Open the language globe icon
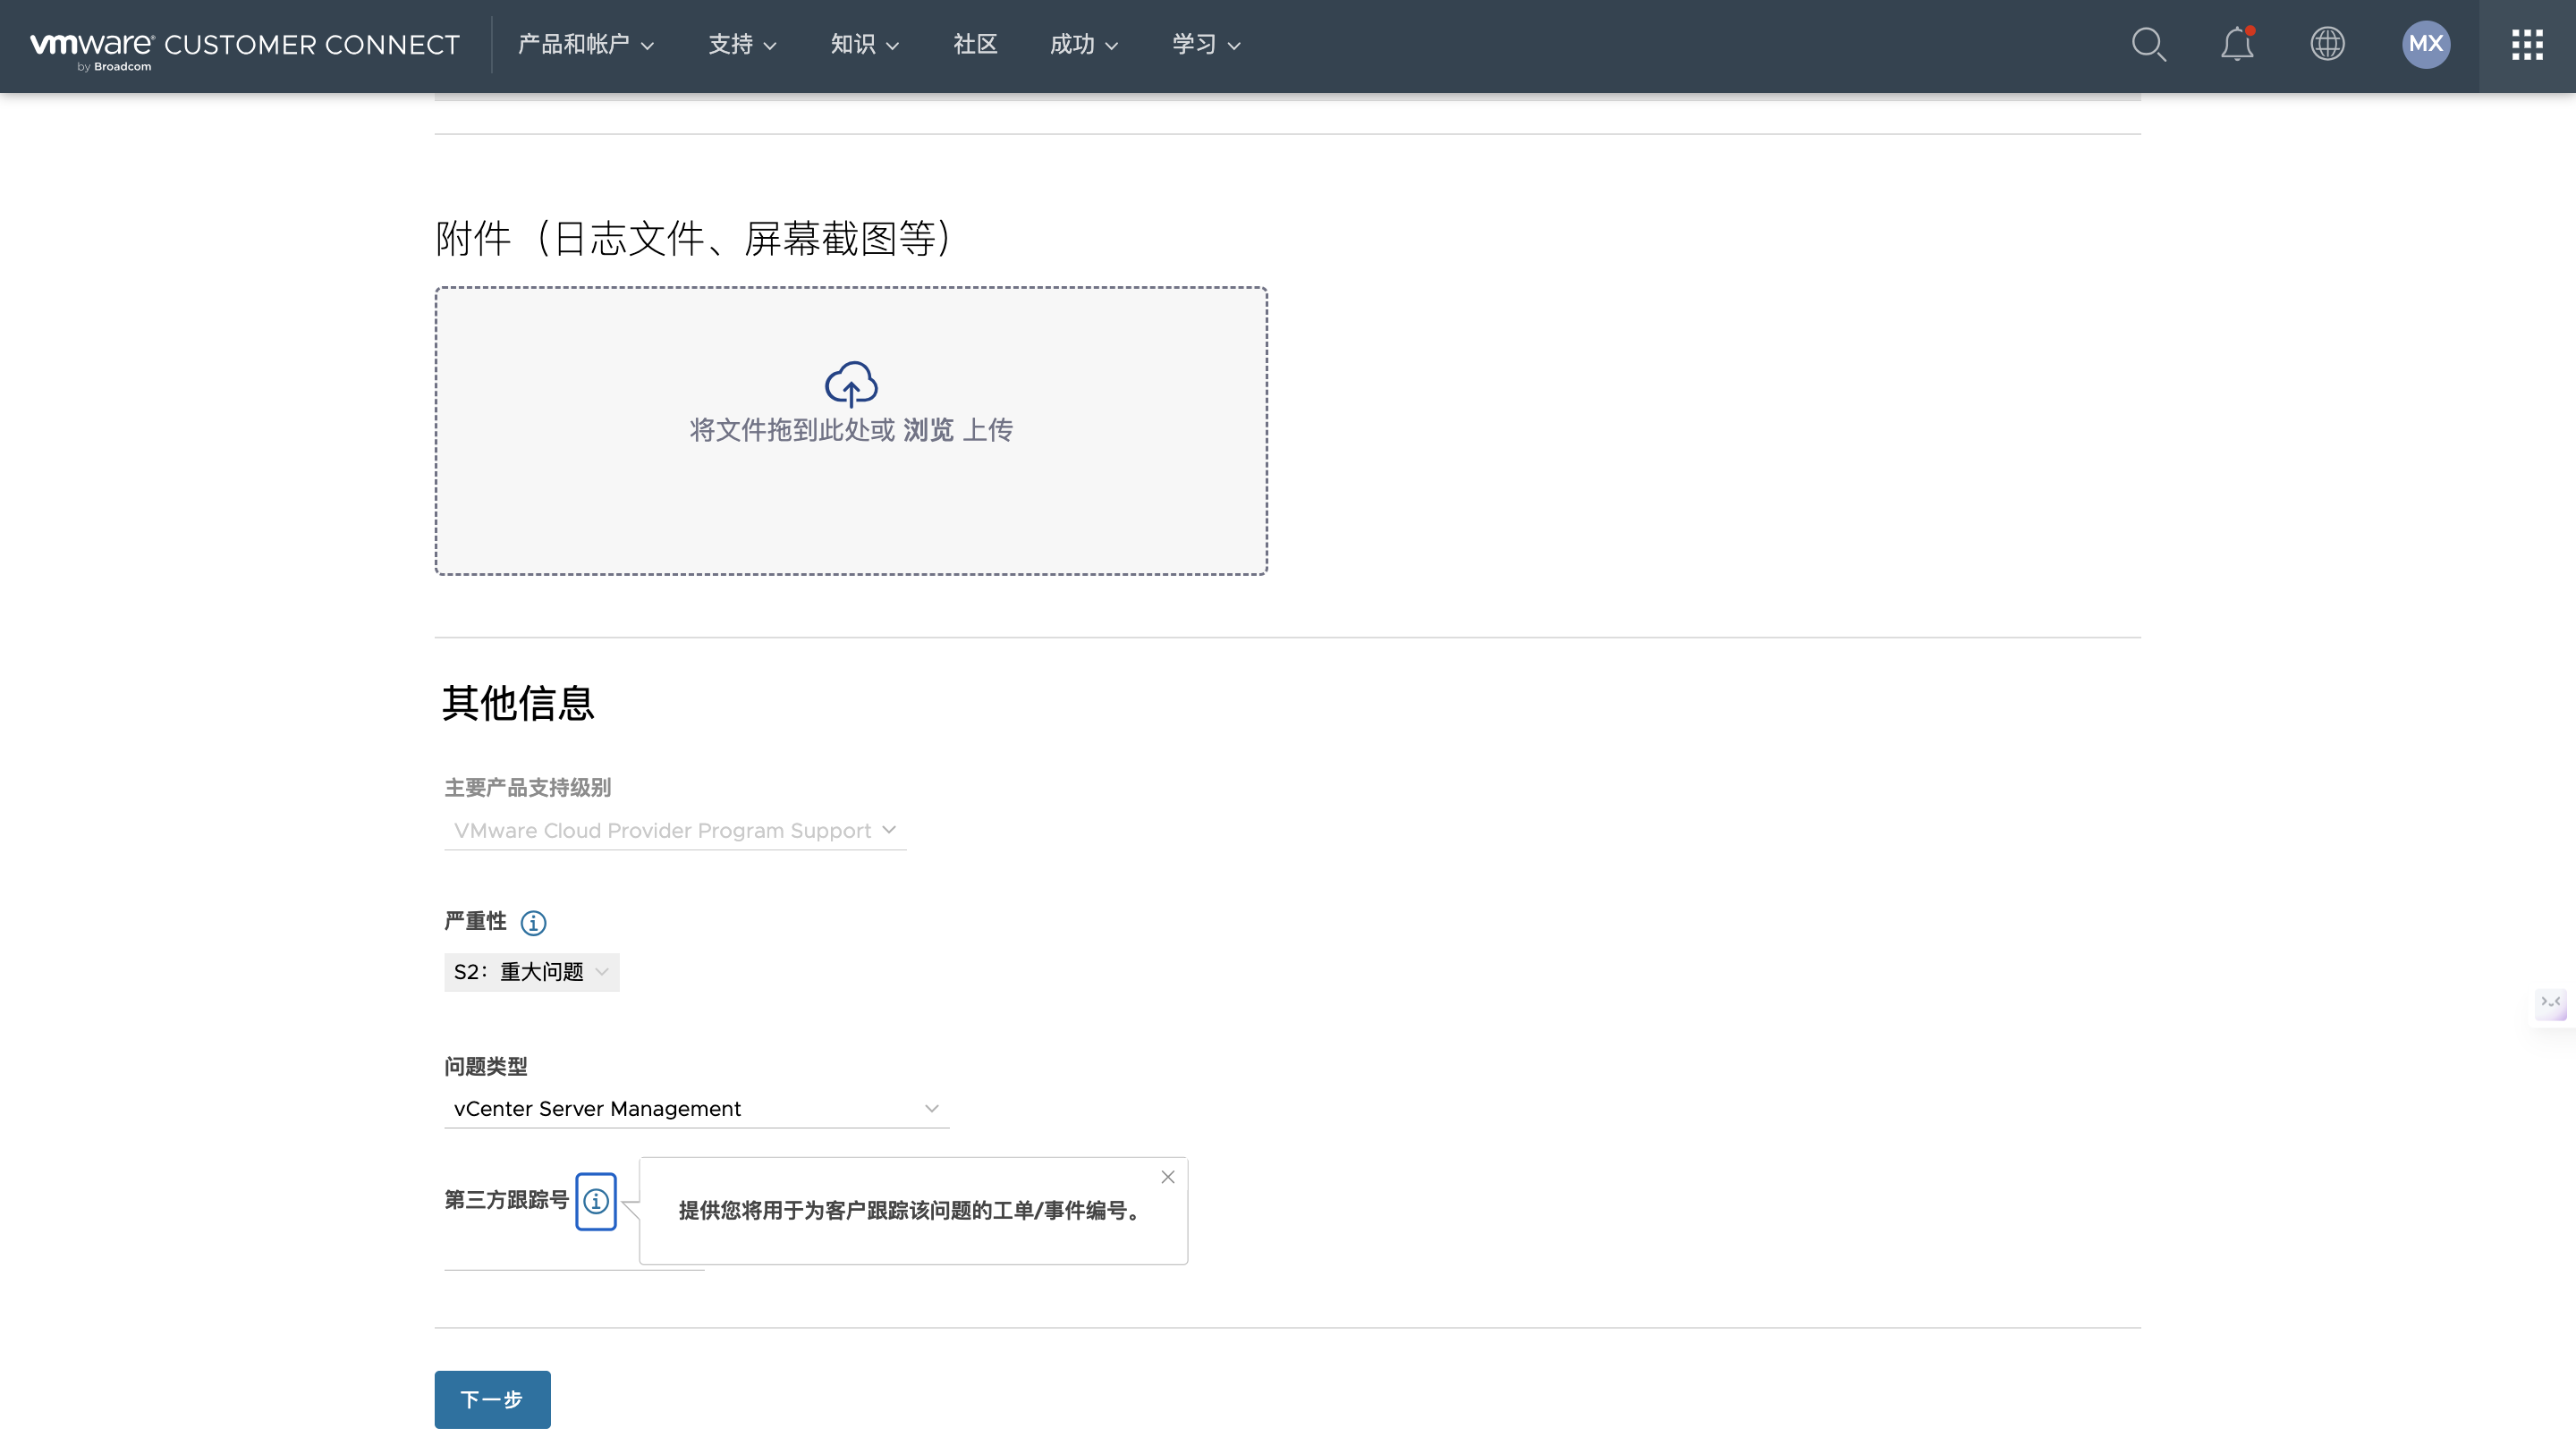 click(2327, 44)
